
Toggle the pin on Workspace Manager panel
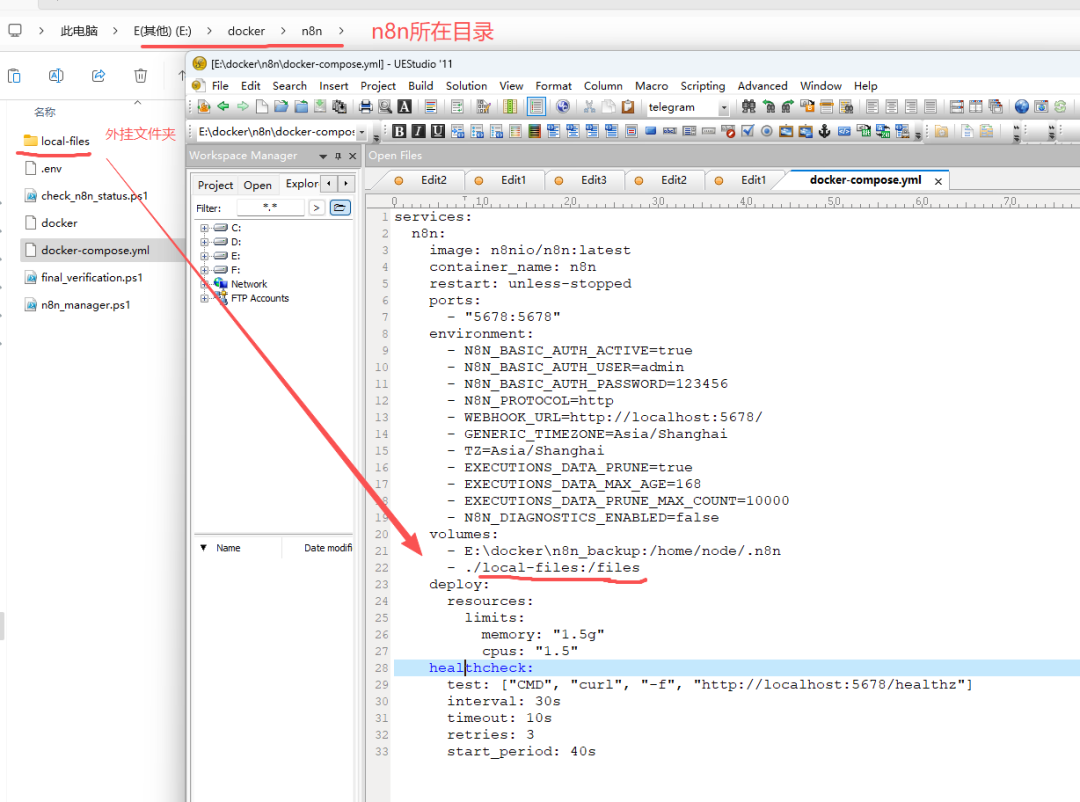338,156
